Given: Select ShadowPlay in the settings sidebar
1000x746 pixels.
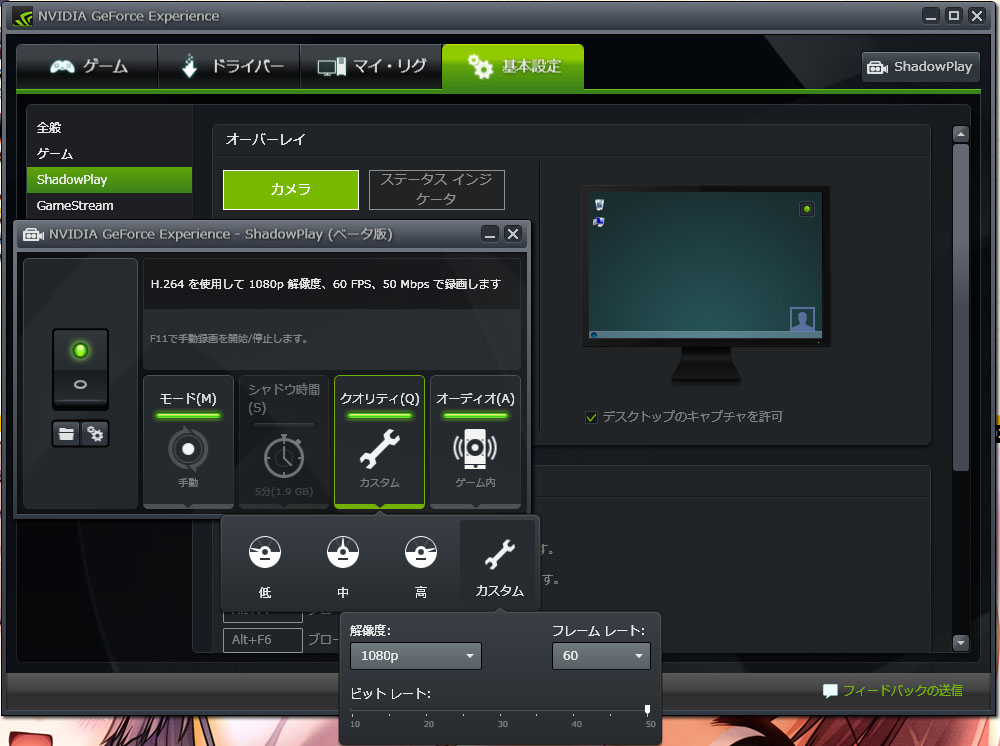Looking at the screenshot, I should point(109,180).
